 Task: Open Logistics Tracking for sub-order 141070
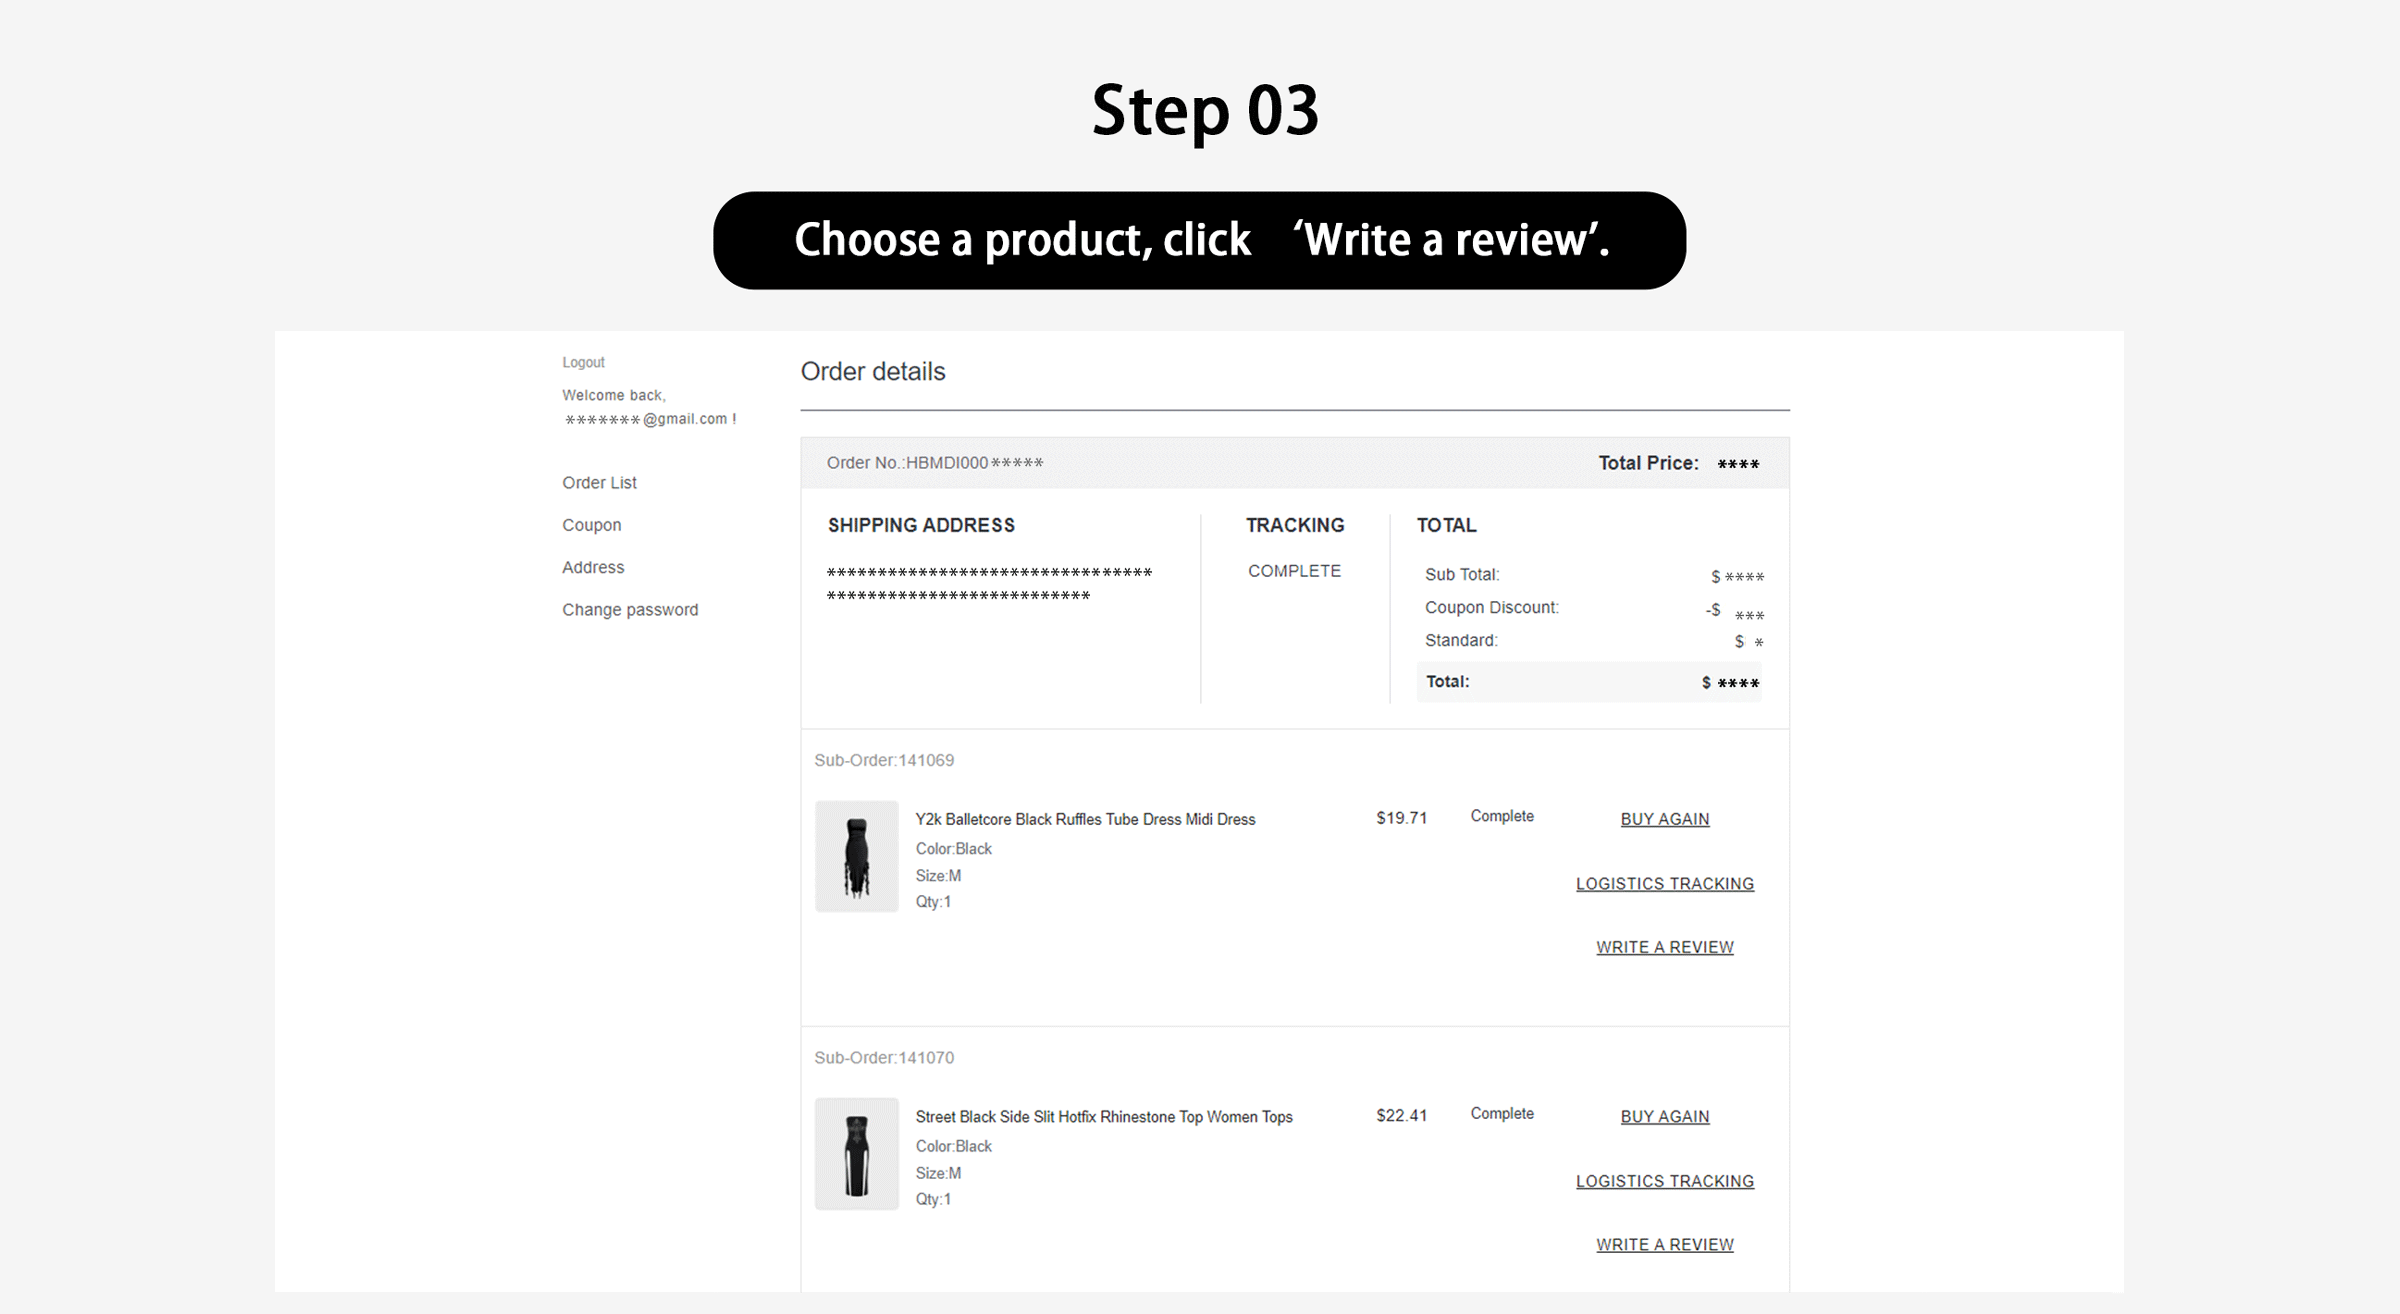[1664, 1181]
